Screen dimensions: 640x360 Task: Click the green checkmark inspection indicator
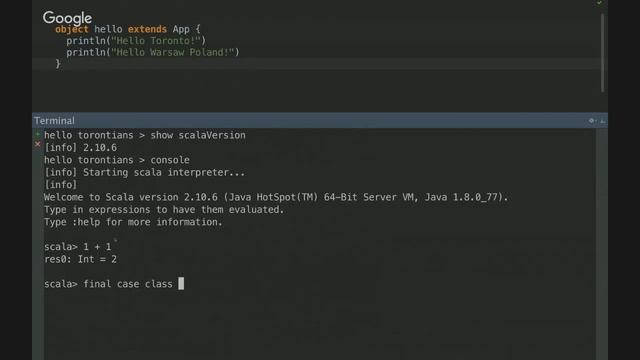click(599, 2)
